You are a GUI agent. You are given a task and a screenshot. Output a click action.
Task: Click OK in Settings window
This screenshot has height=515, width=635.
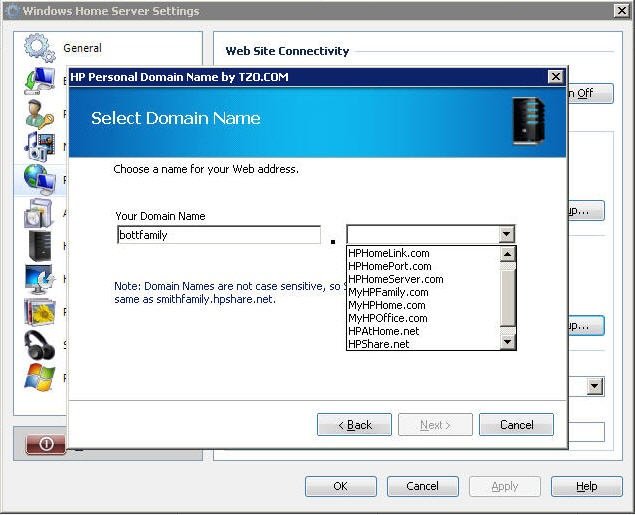click(x=341, y=486)
